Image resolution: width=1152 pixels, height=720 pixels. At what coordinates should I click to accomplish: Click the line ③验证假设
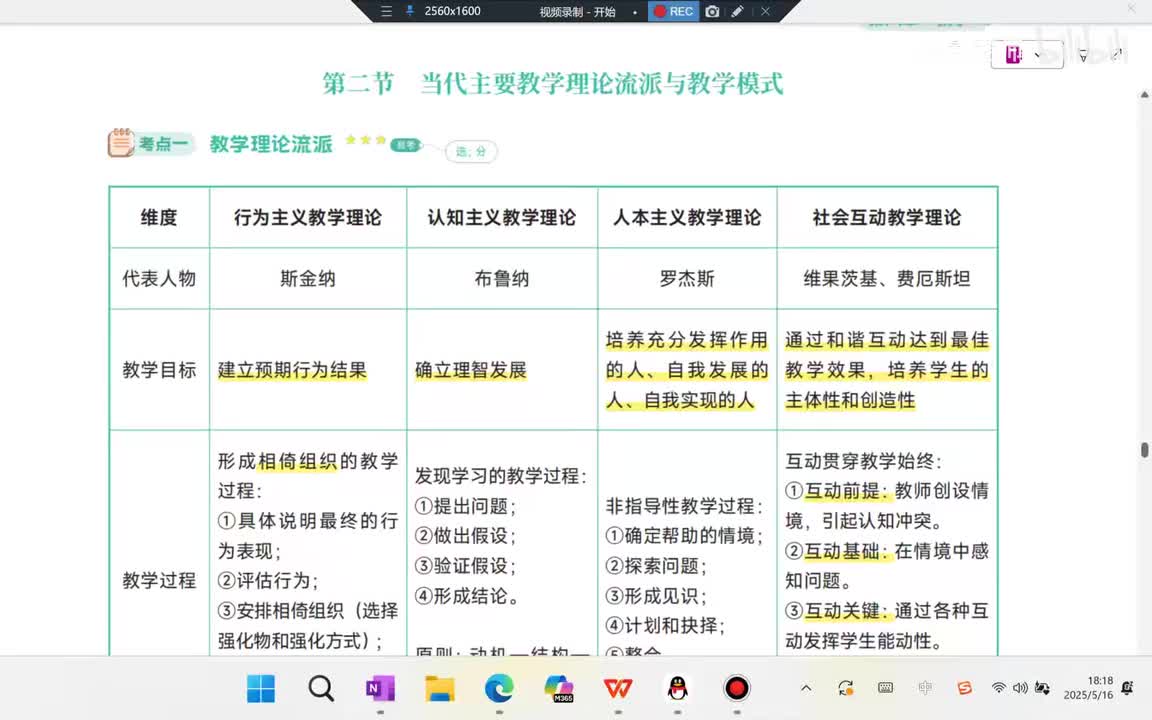466,566
